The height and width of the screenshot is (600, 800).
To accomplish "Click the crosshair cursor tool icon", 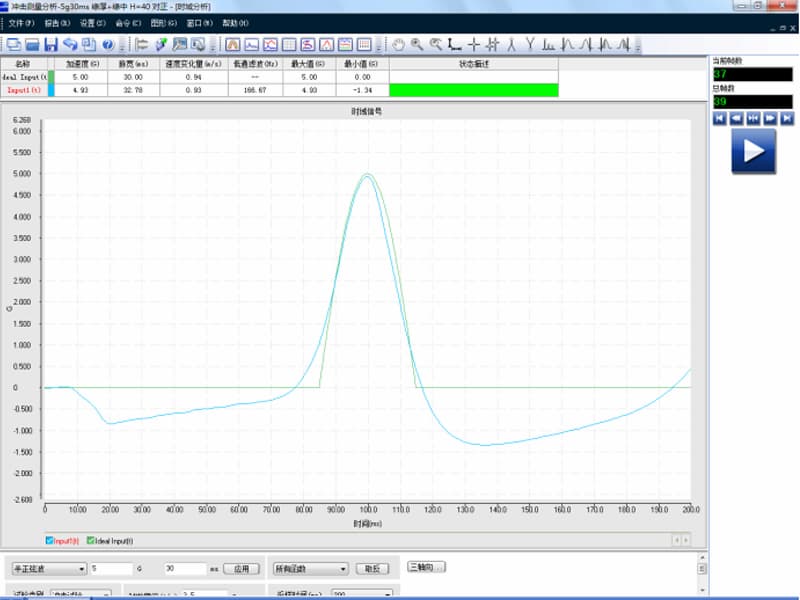I will click(x=473, y=44).
